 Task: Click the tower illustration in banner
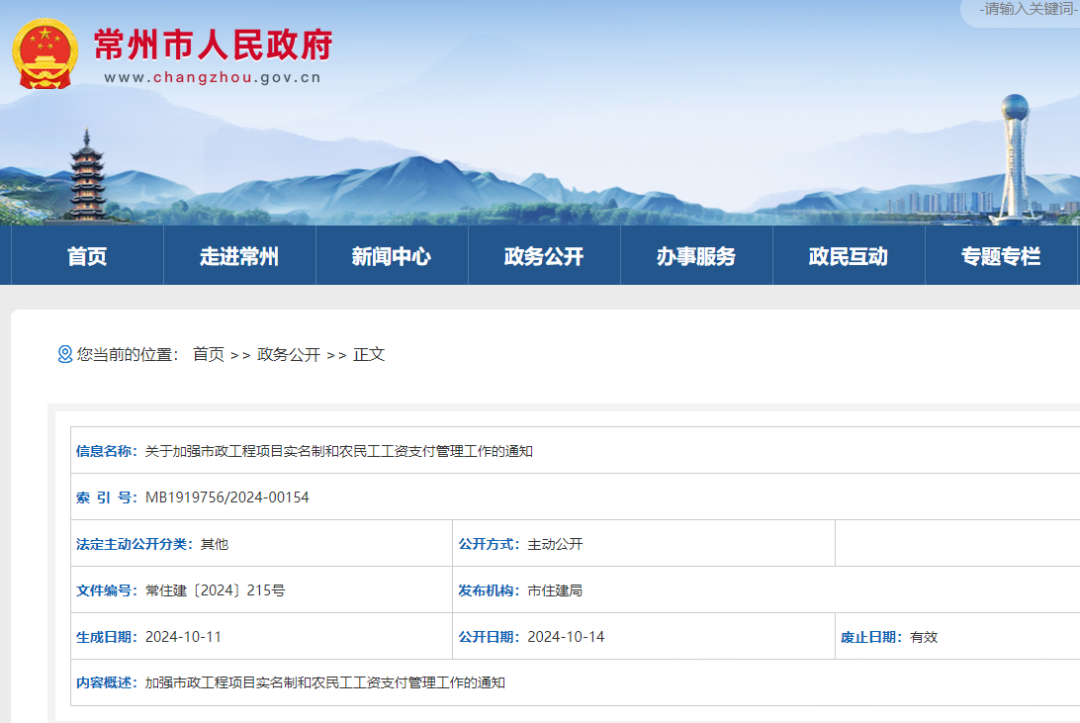click(x=1015, y=155)
